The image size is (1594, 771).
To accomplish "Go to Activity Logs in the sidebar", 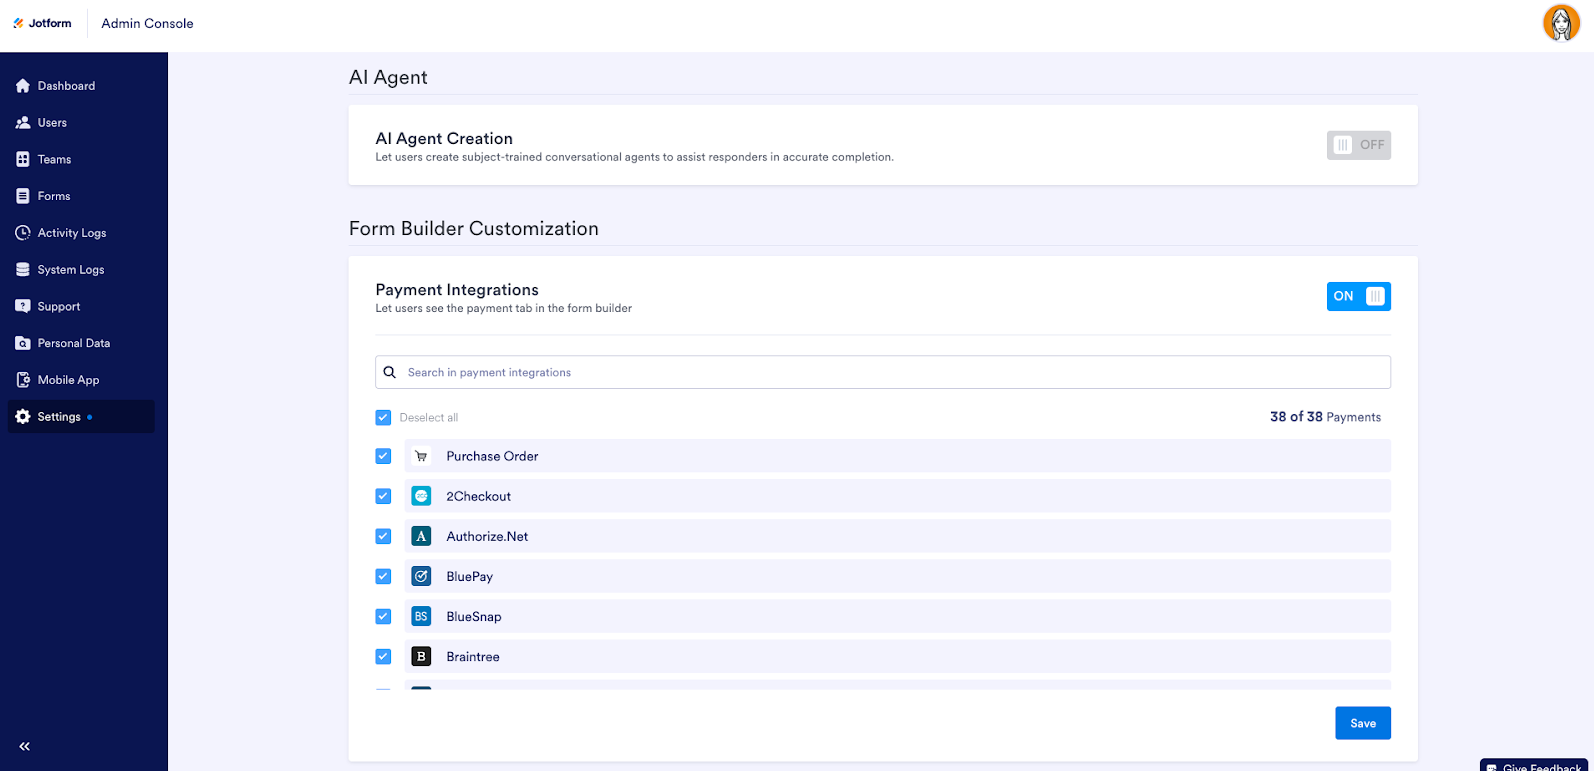I will pyautogui.click(x=71, y=233).
